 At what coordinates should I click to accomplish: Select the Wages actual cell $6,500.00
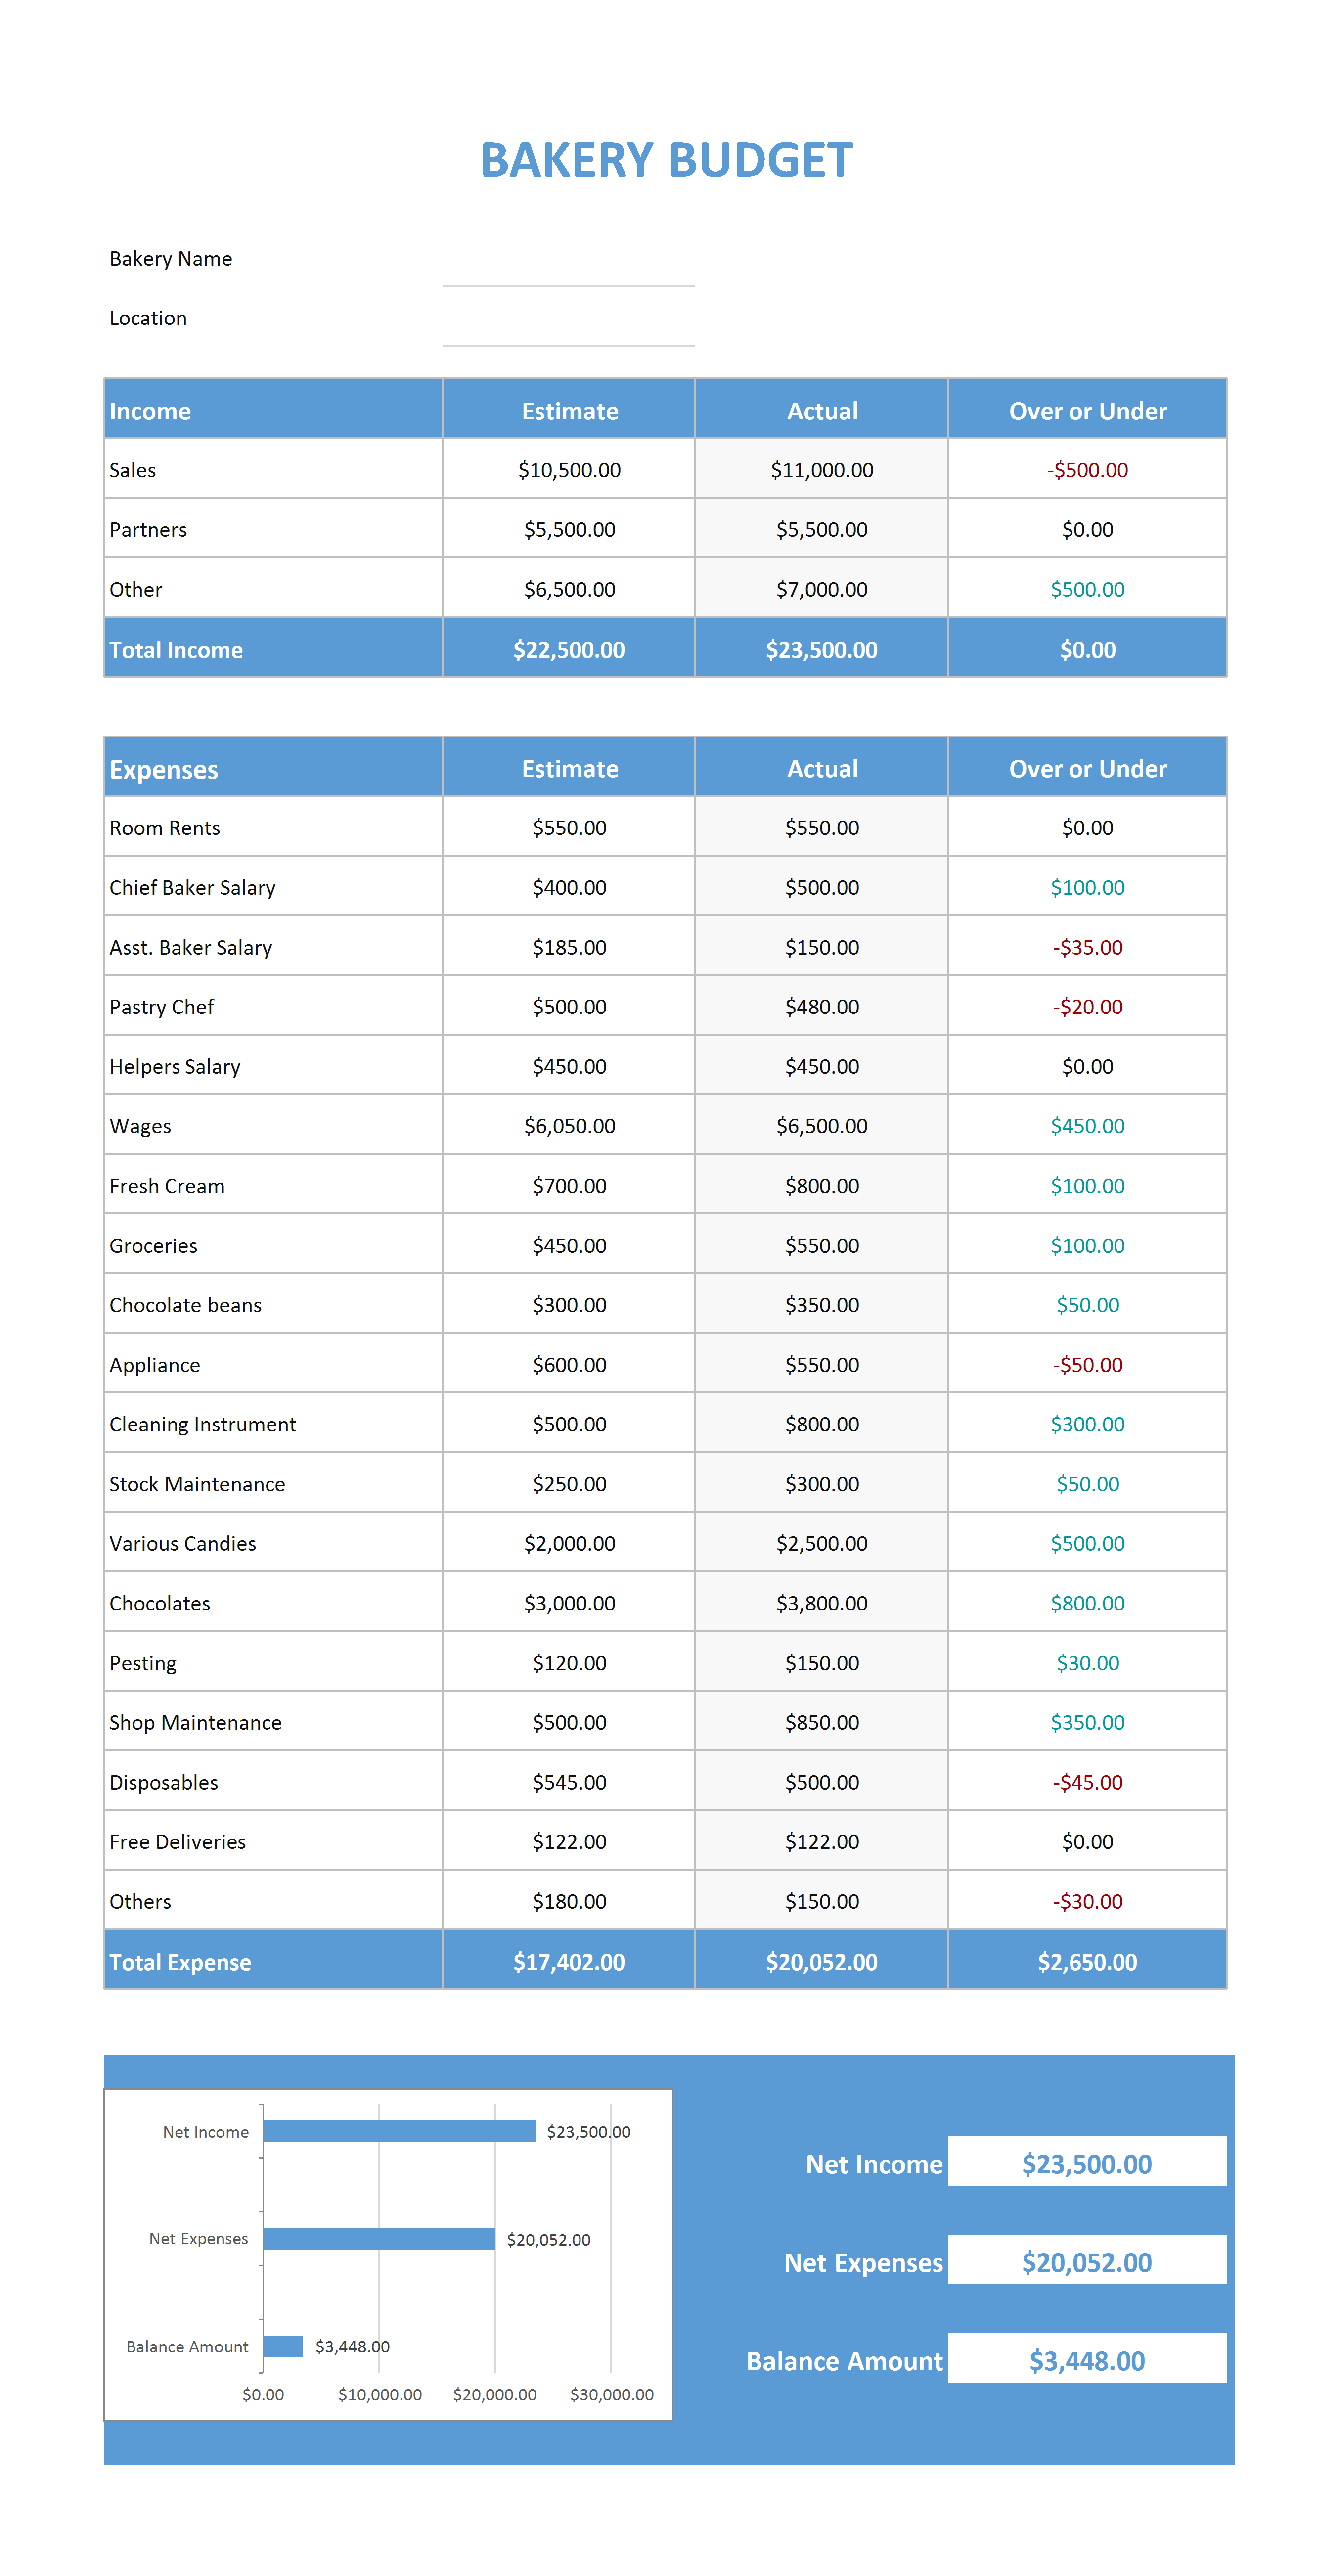tap(821, 1125)
